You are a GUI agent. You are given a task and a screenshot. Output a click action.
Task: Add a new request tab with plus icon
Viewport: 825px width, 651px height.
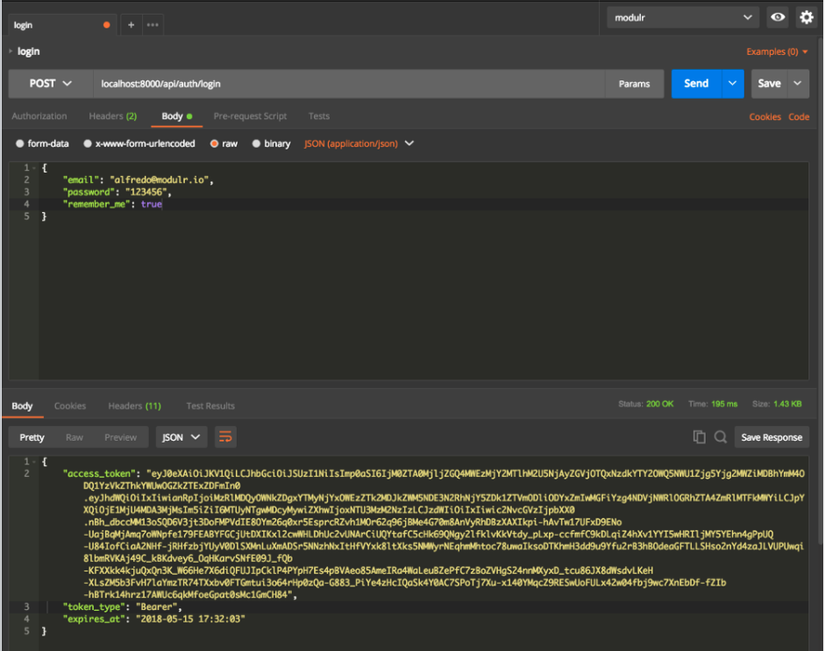(x=131, y=25)
